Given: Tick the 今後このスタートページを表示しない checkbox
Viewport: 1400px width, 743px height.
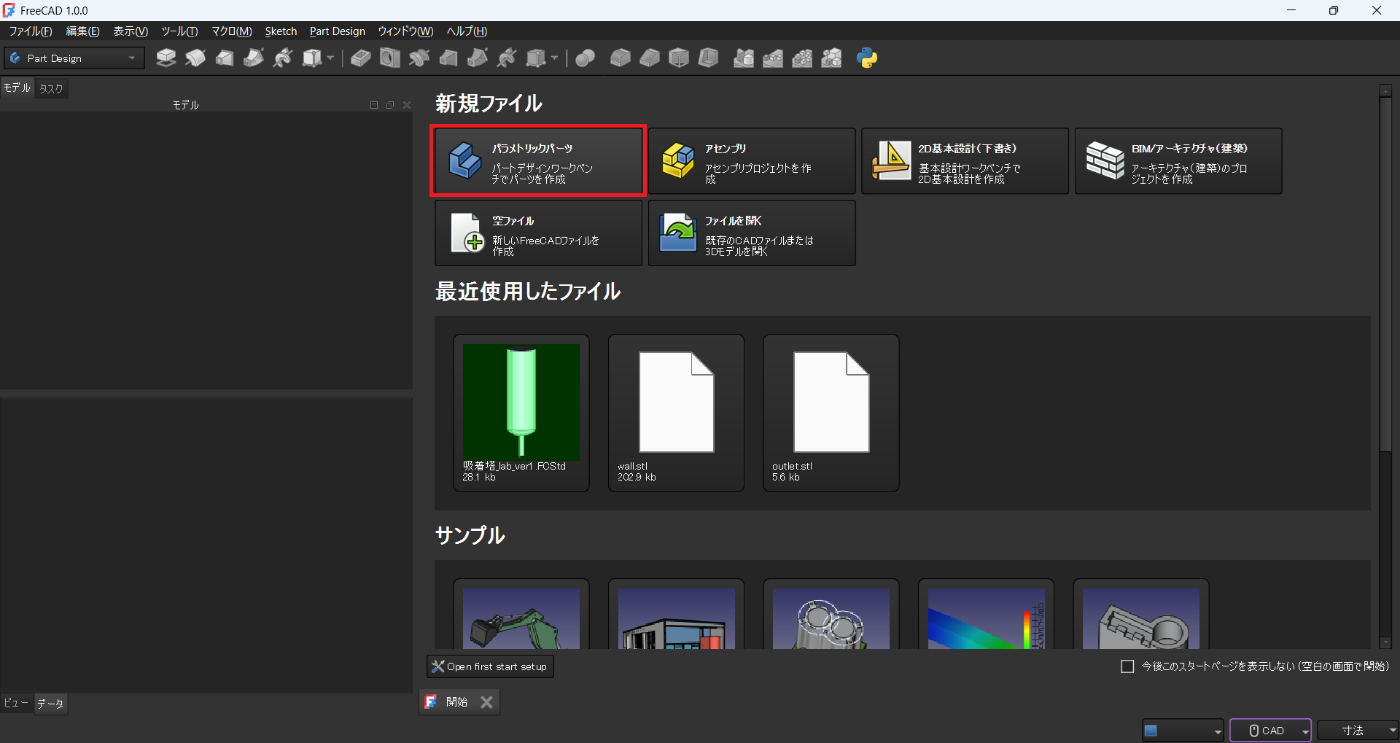Looking at the screenshot, I should [1127, 666].
